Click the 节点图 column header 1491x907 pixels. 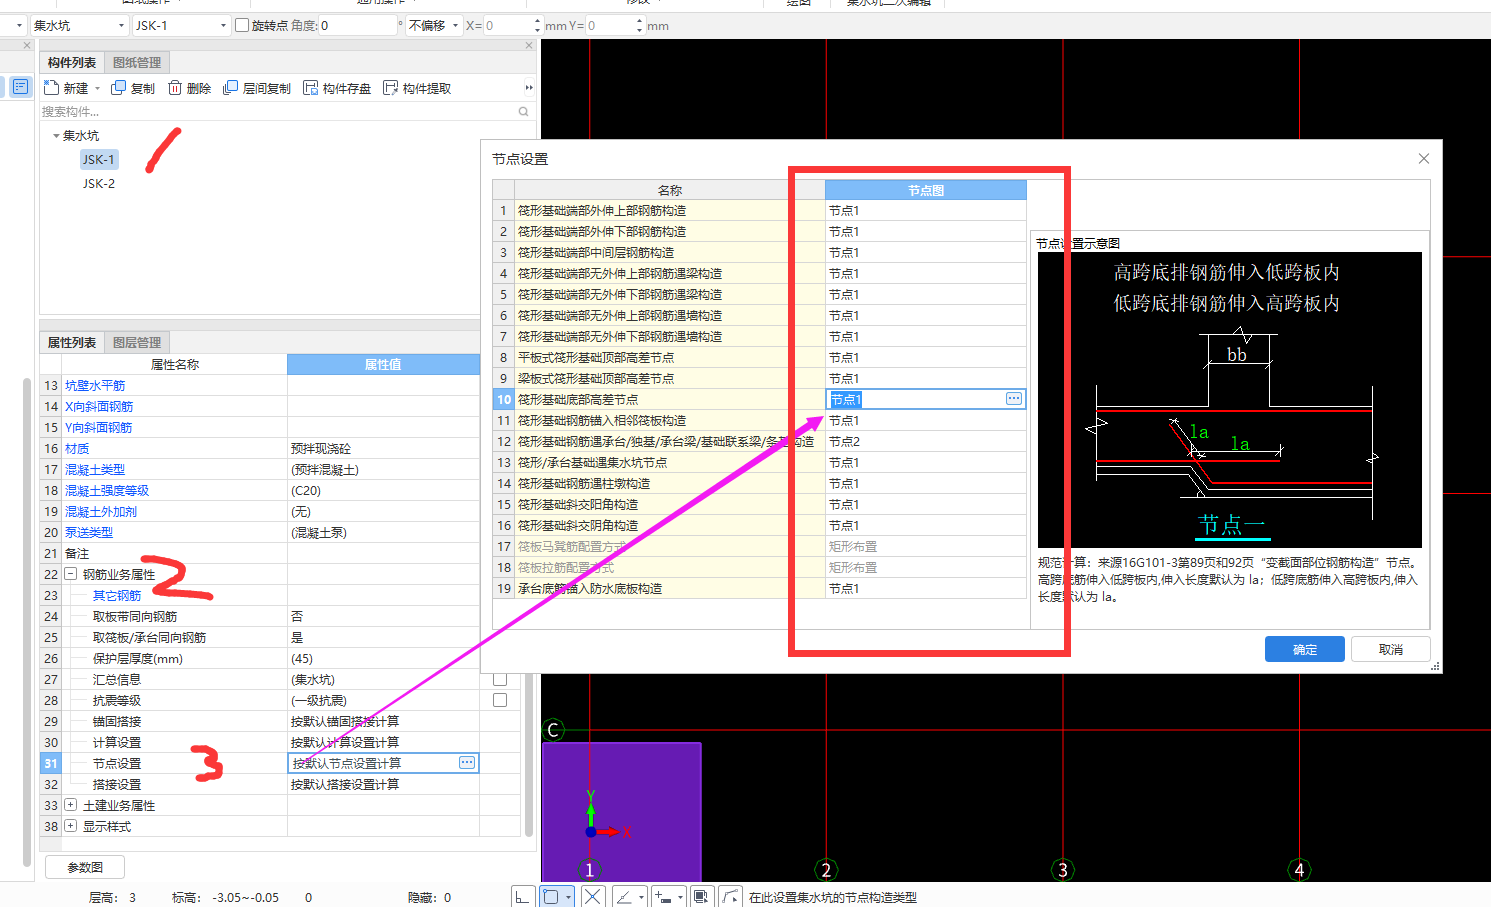[925, 190]
